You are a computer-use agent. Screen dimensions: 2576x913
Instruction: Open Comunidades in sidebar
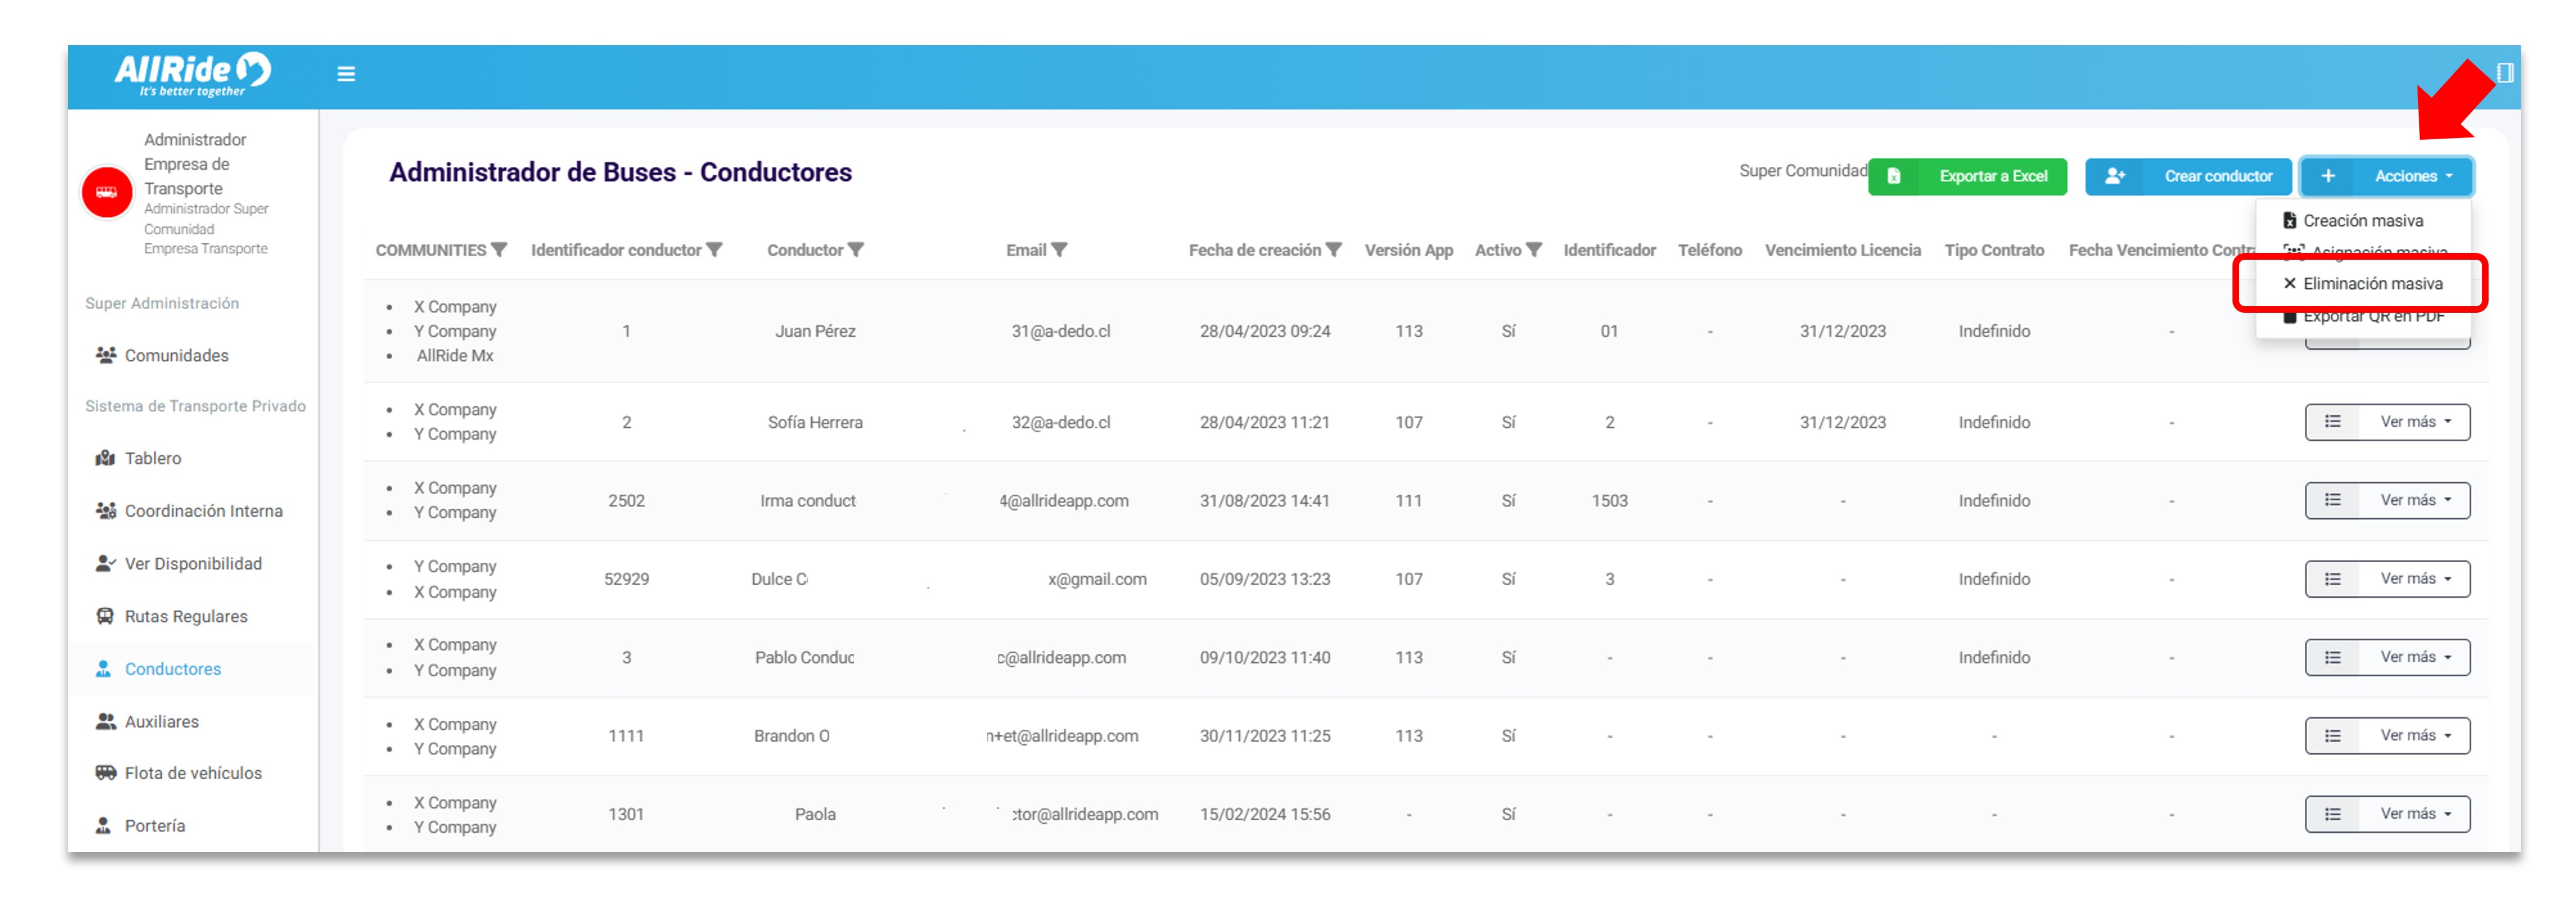(x=176, y=355)
